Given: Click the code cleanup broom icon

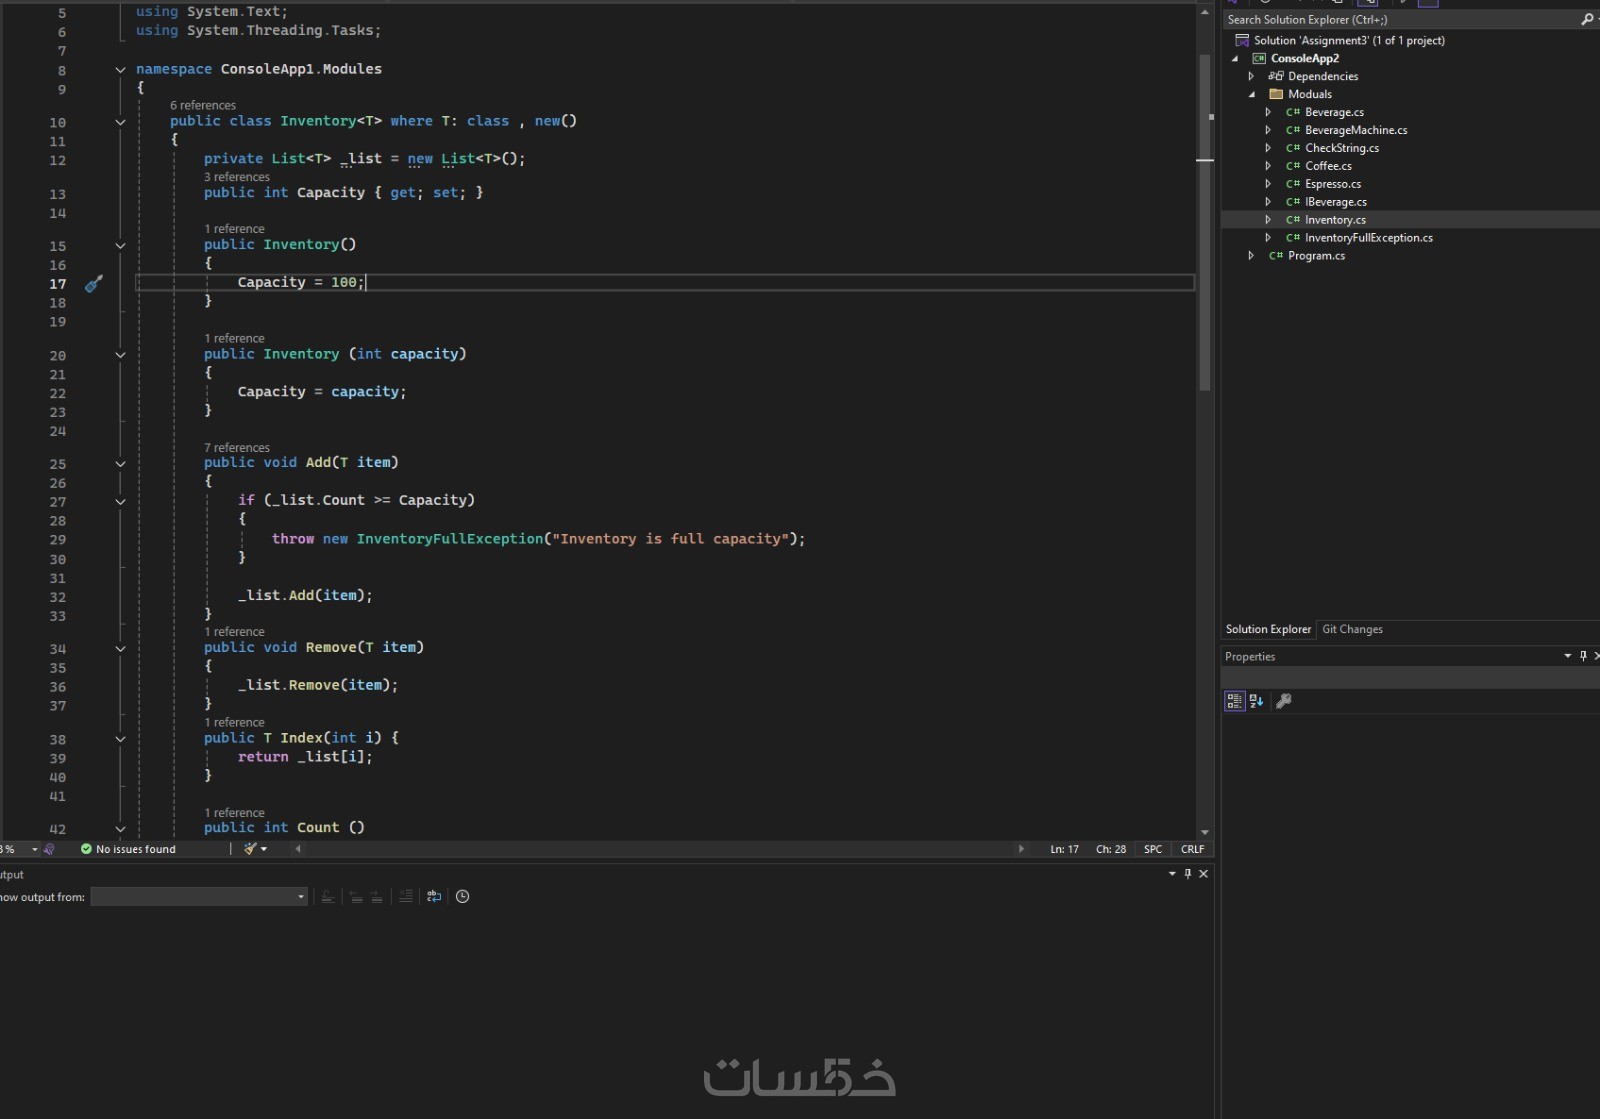Looking at the screenshot, I should 250,849.
